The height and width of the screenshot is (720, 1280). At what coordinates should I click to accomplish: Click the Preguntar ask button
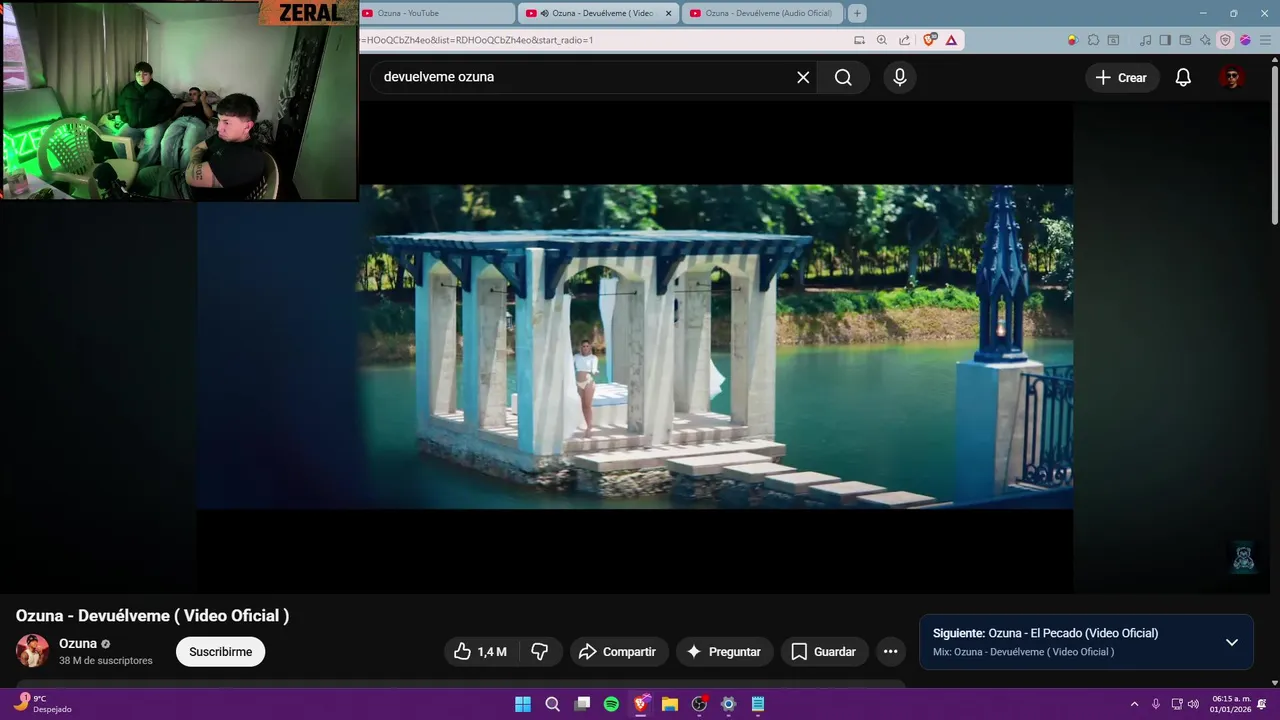click(725, 652)
